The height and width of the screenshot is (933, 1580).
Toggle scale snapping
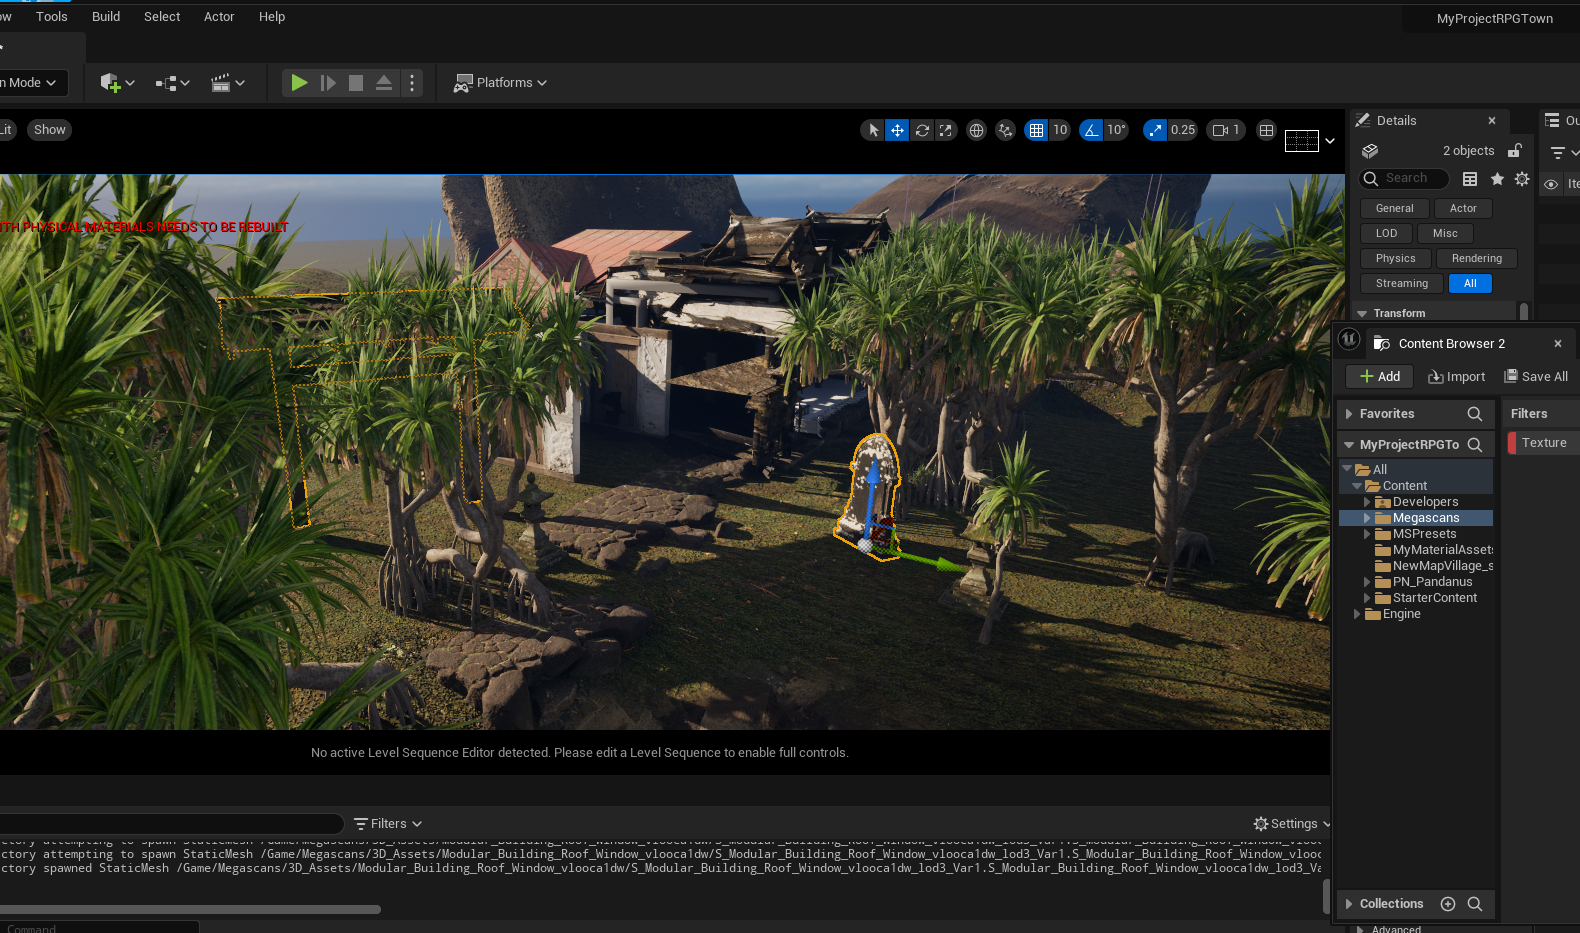pyautogui.click(x=1155, y=130)
